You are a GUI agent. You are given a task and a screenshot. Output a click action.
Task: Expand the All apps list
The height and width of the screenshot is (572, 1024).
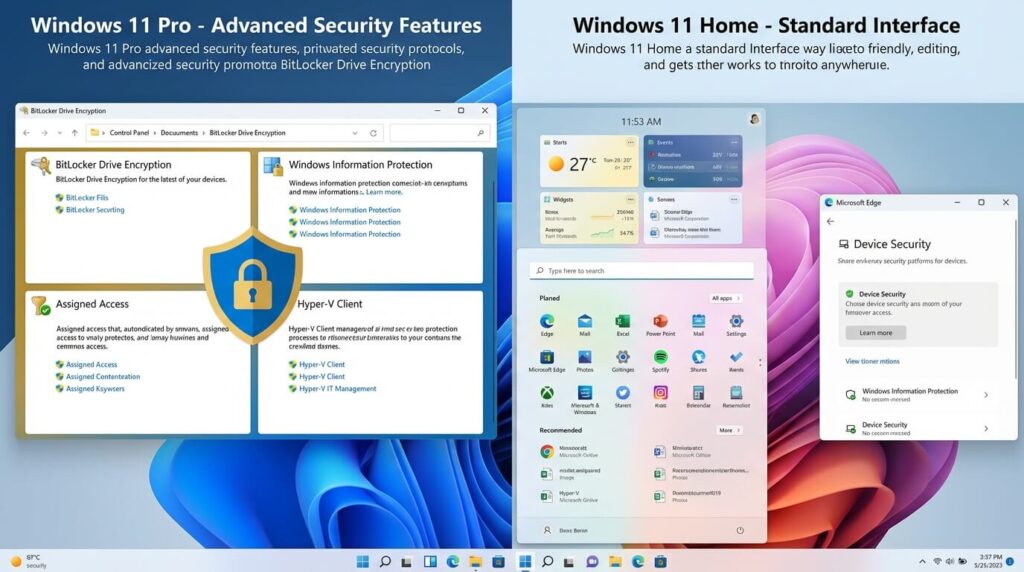[726, 298]
